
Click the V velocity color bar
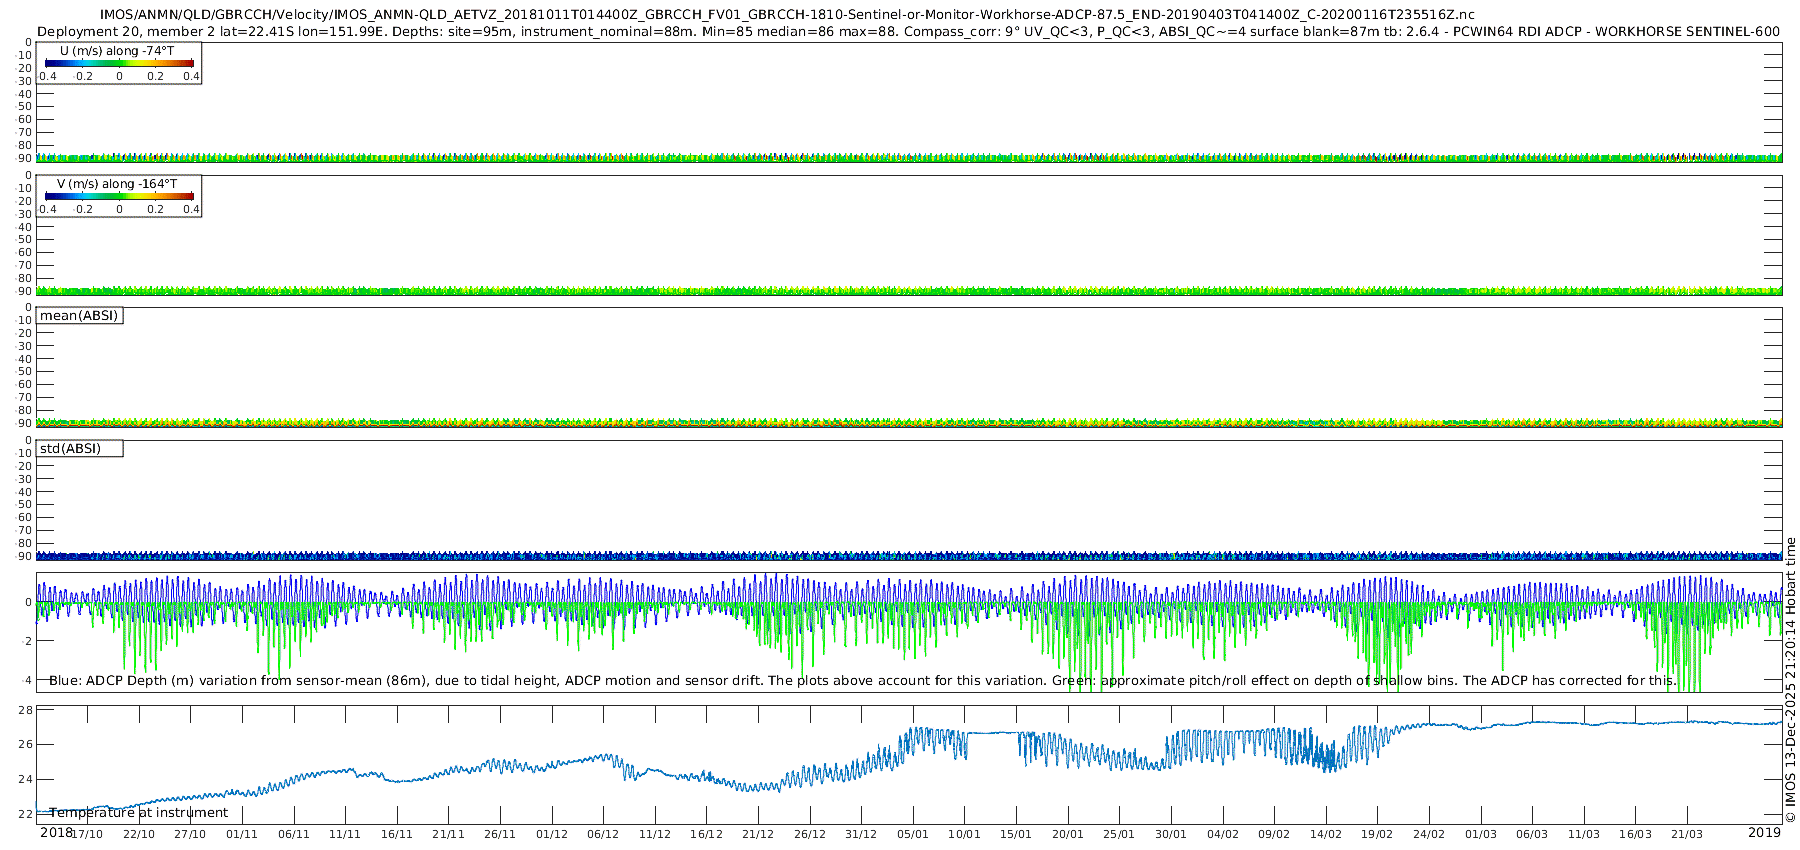[x=119, y=196]
